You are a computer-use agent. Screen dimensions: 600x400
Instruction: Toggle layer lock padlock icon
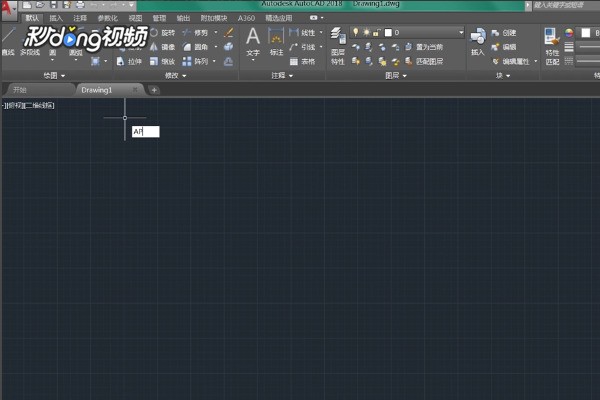coord(376,33)
